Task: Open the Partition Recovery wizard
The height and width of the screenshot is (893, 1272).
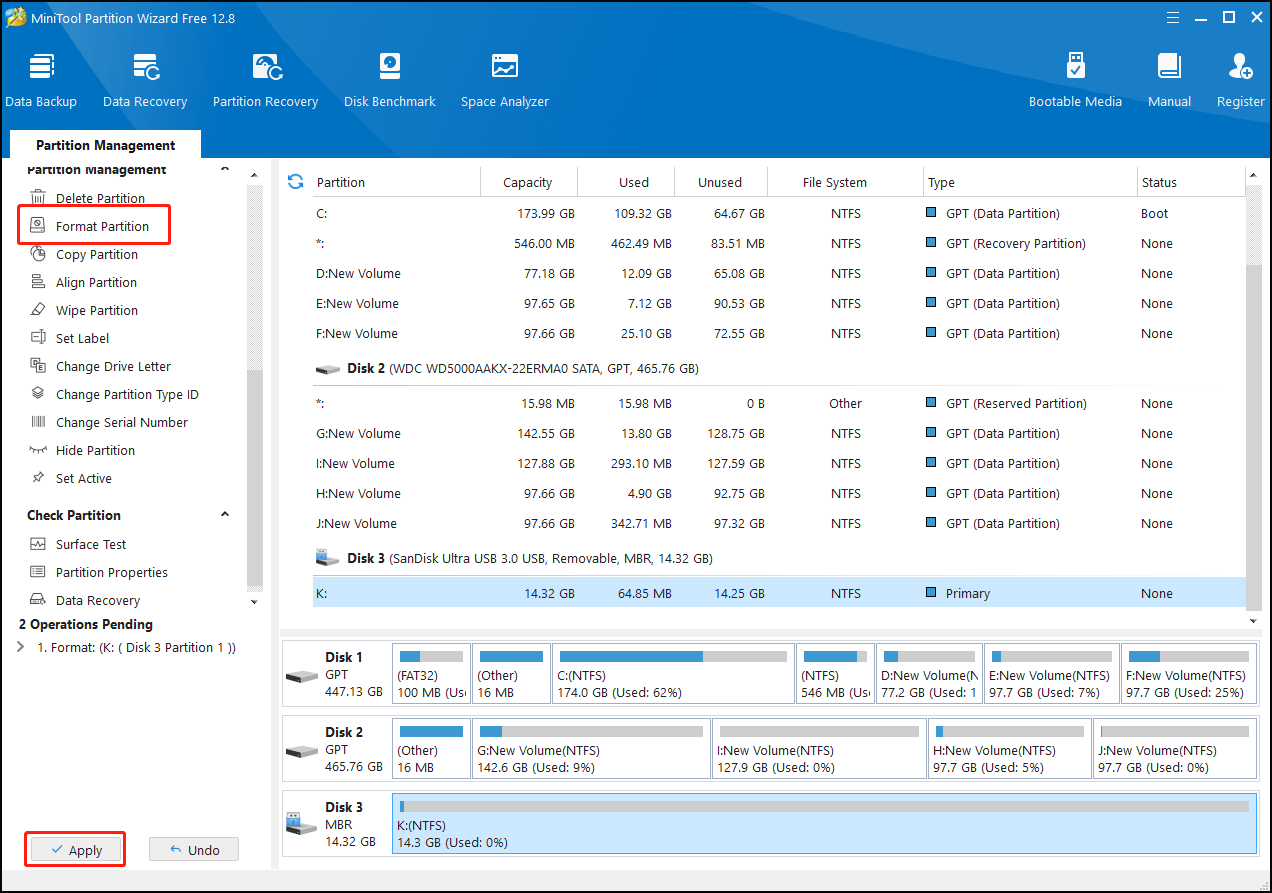Action: (x=265, y=80)
